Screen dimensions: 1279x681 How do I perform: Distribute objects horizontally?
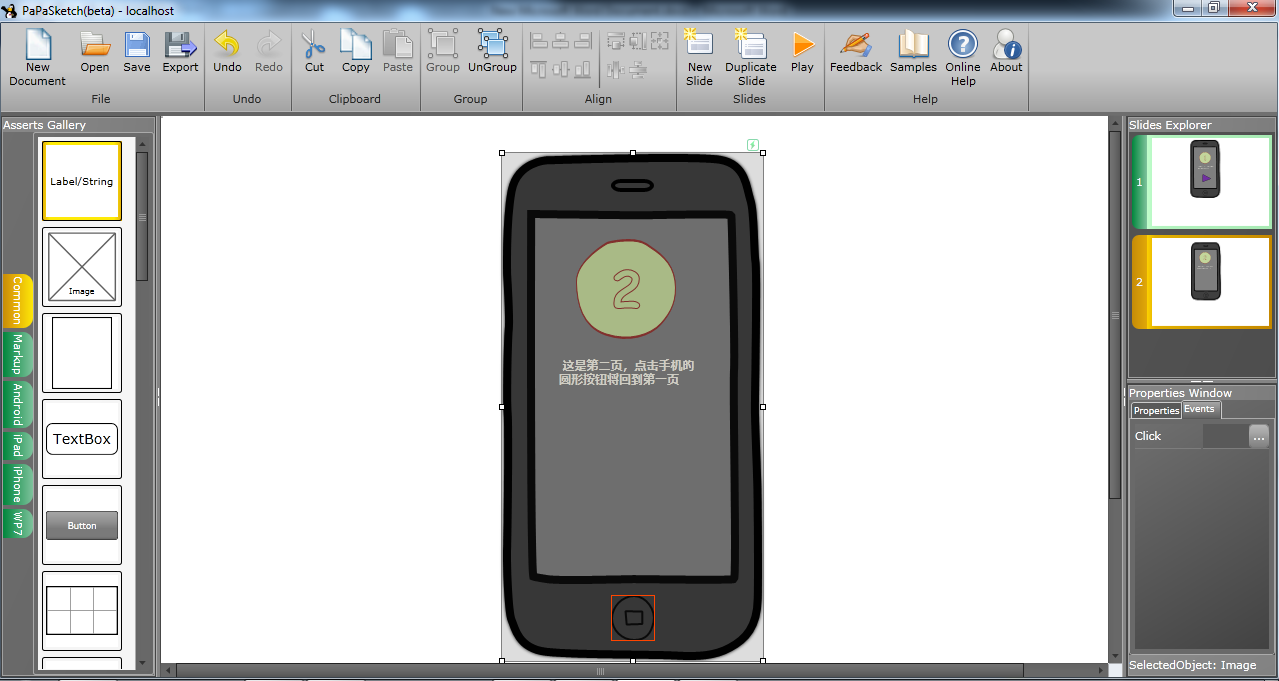tap(615, 69)
